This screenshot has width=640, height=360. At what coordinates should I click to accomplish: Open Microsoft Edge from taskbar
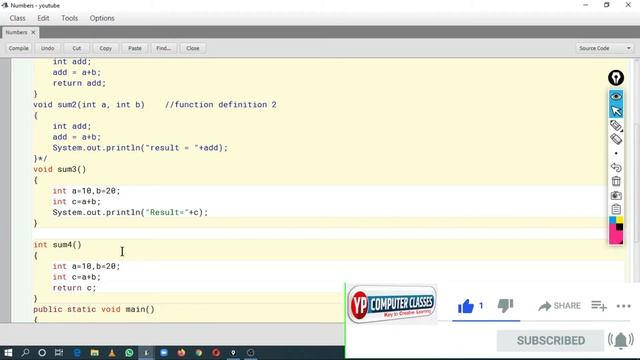pos(77,353)
